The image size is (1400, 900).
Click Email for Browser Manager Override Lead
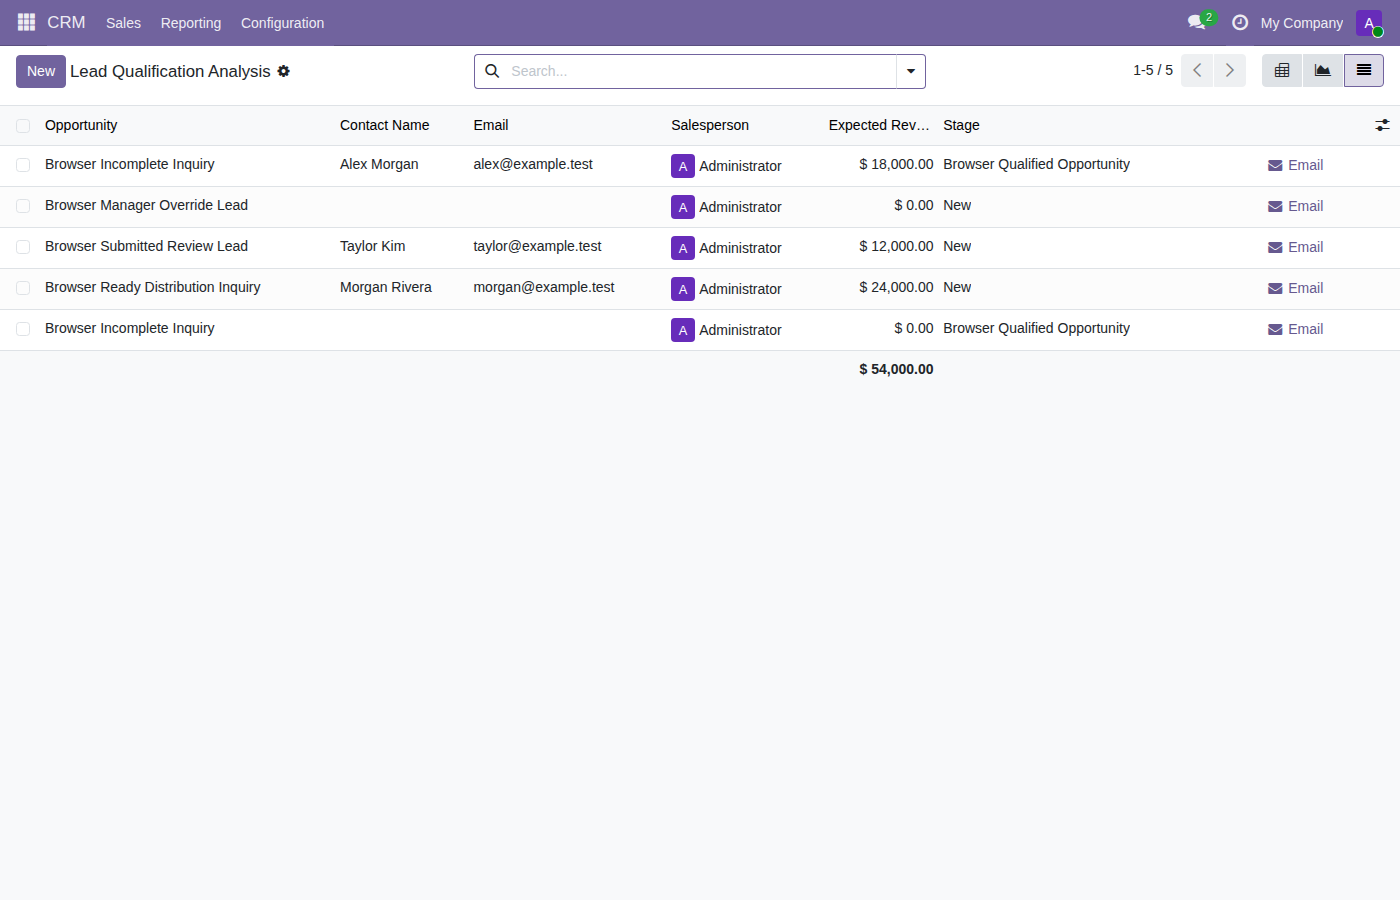tap(1295, 206)
